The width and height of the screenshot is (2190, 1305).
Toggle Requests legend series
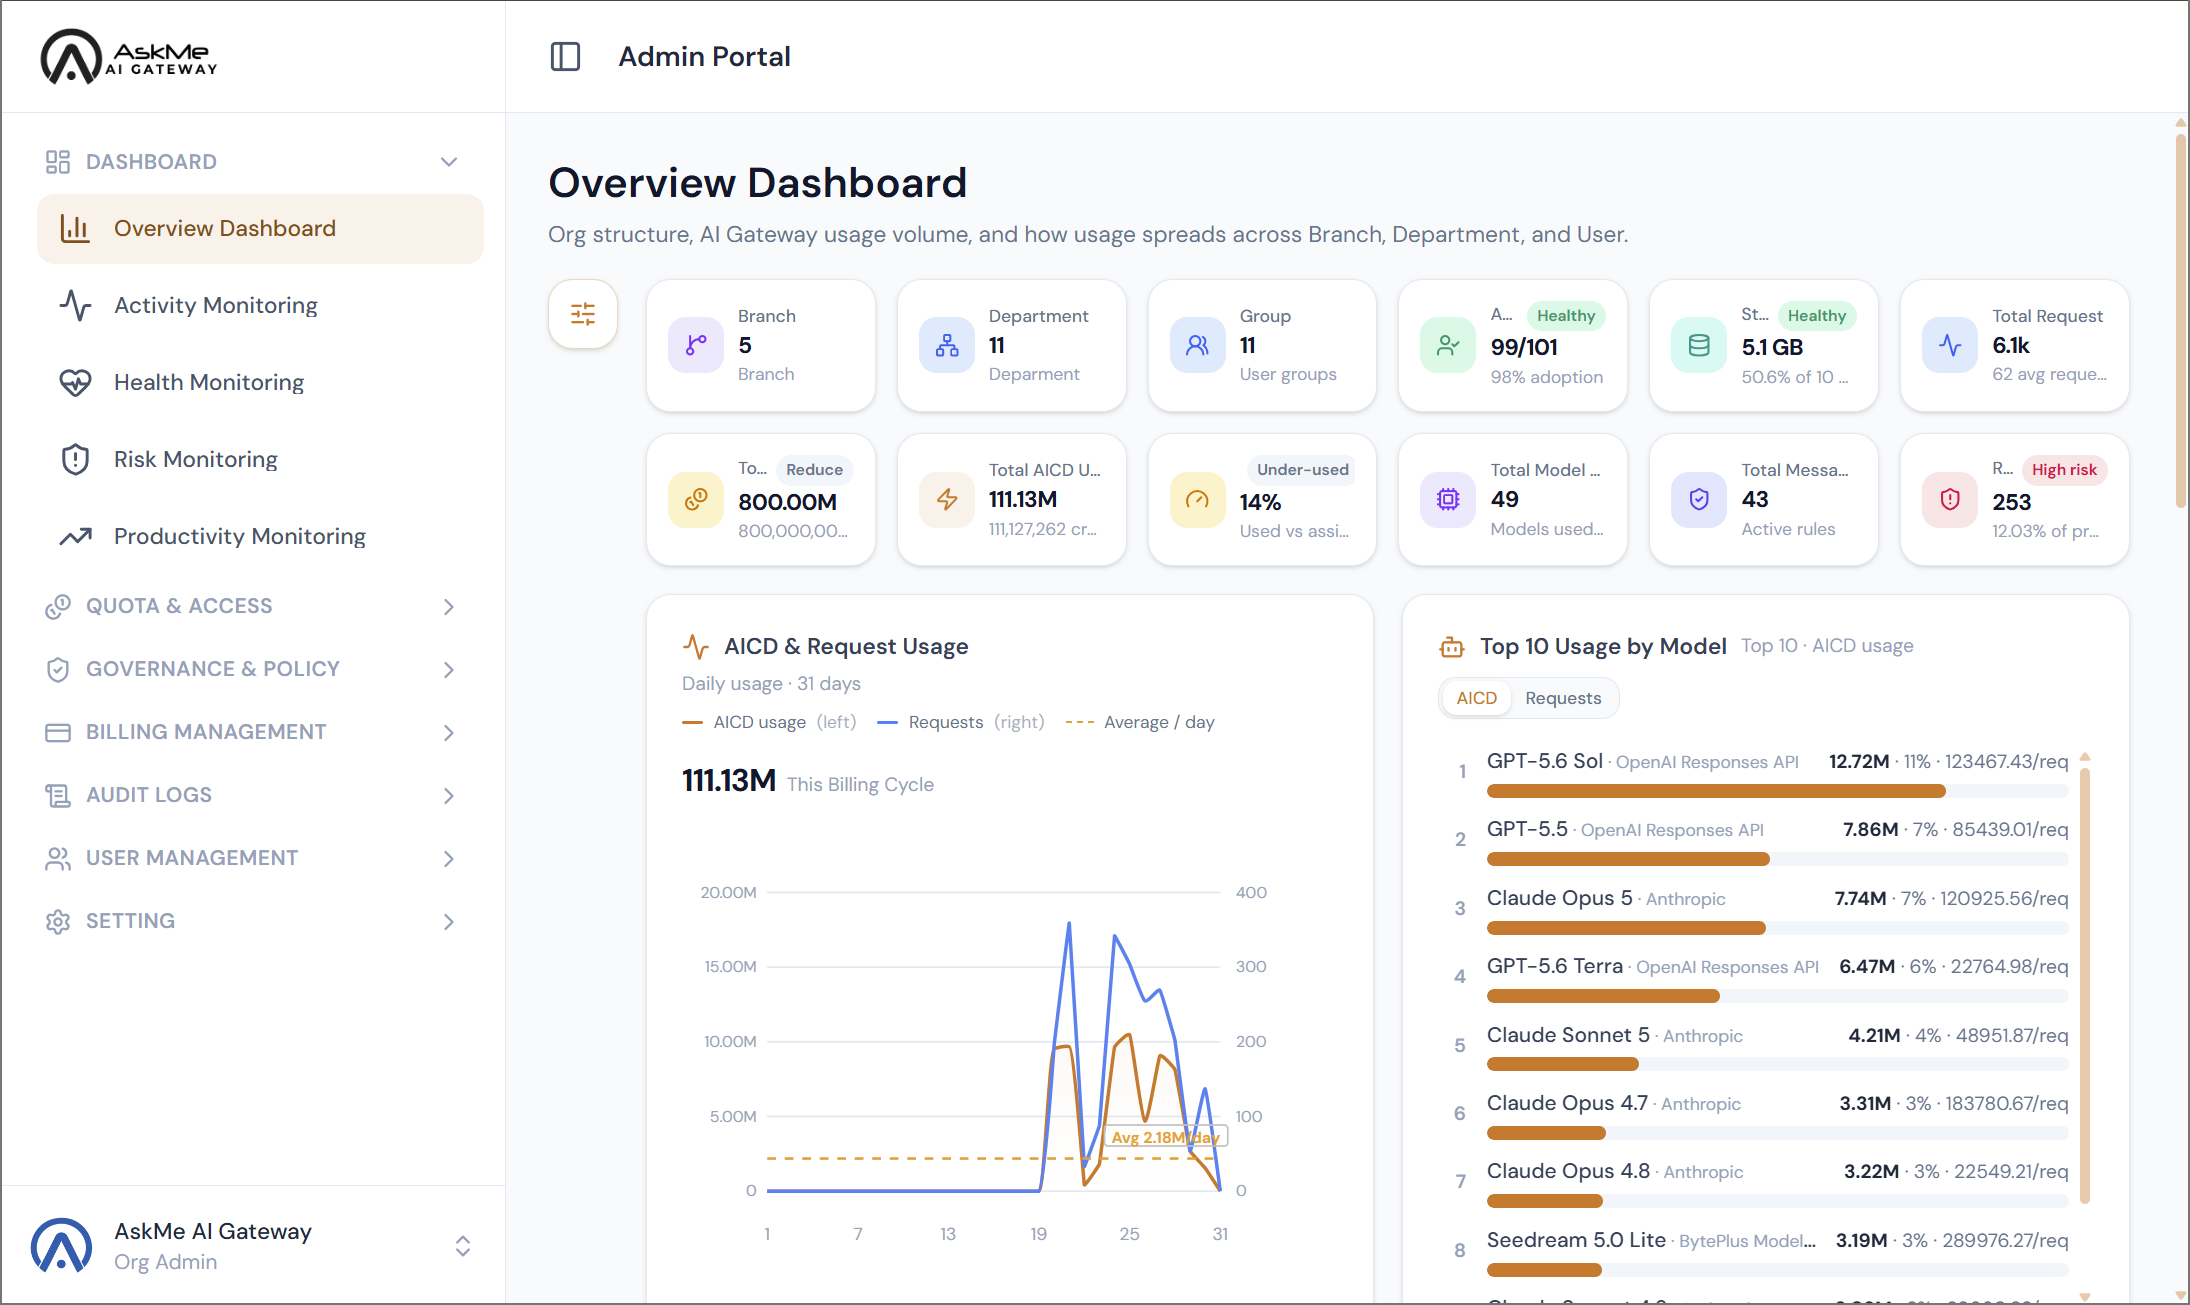(960, 722)
